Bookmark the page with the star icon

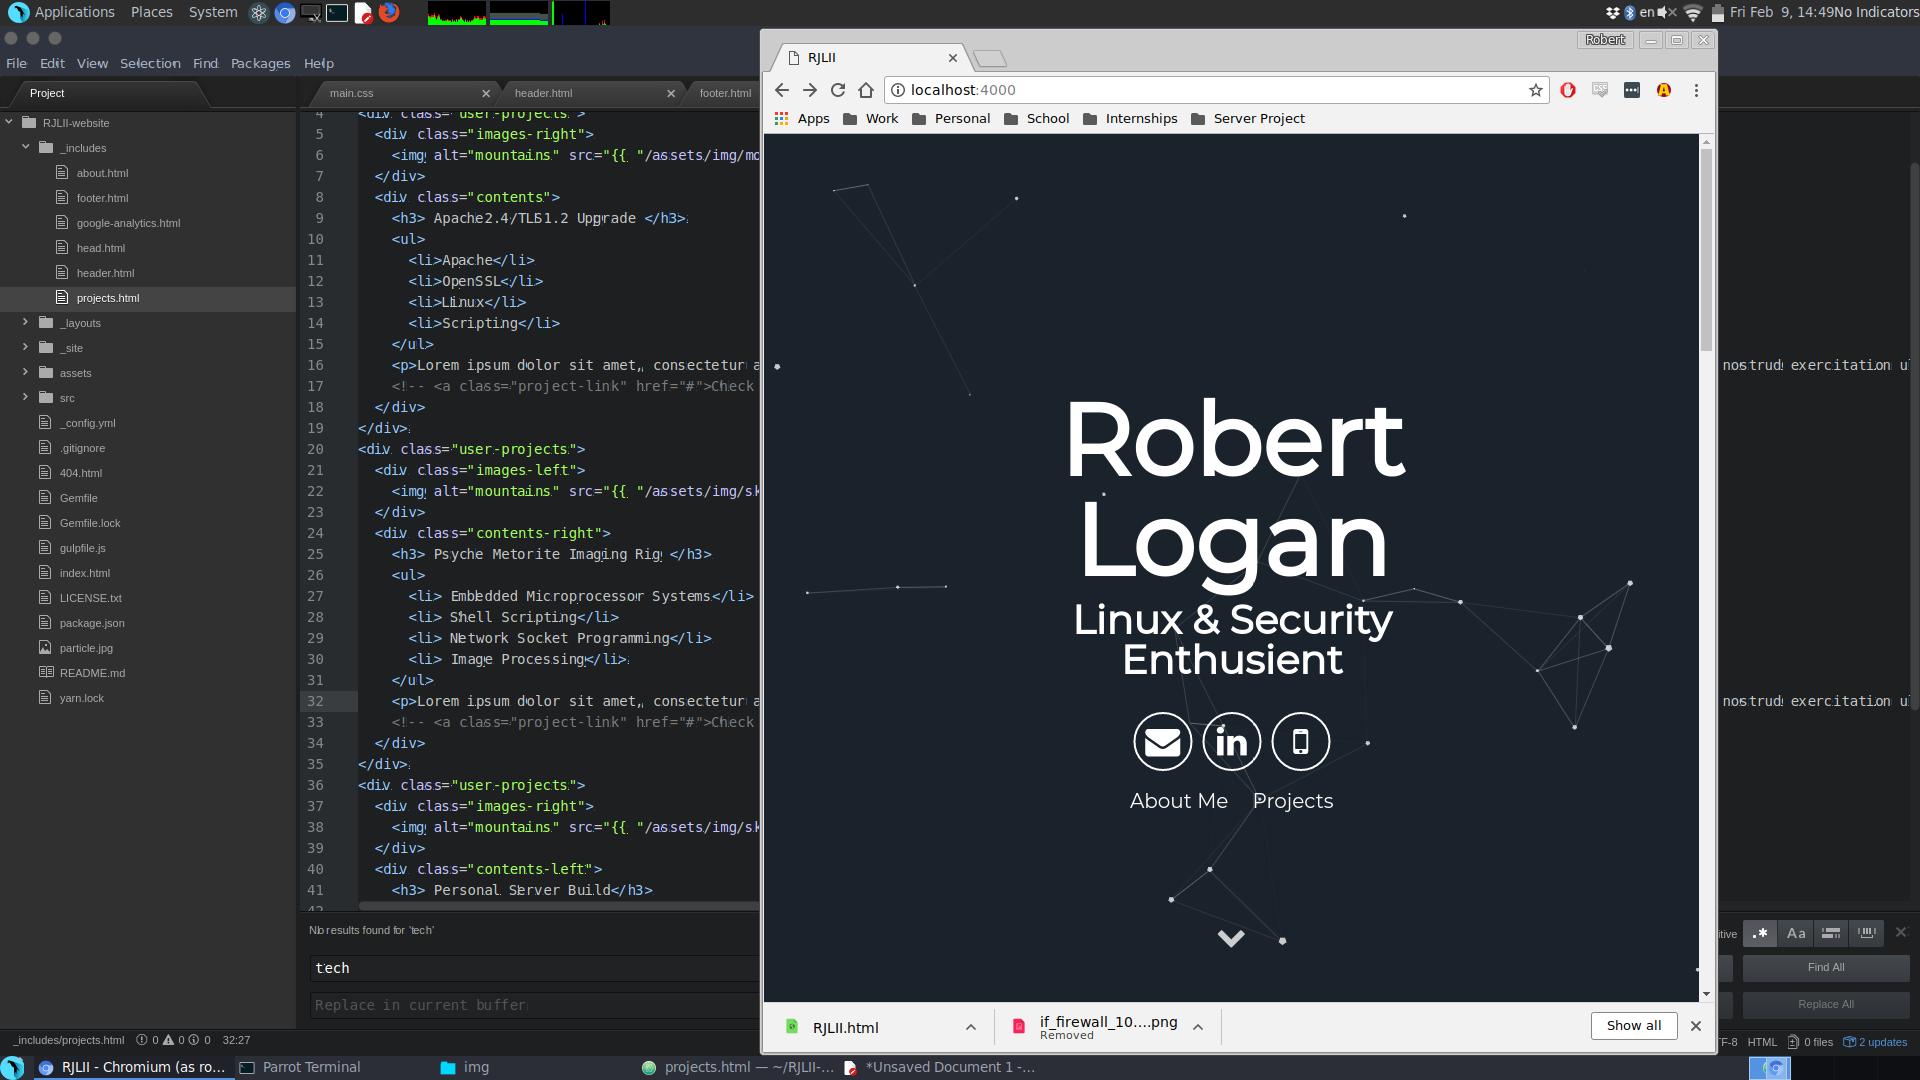pyautogui.click(x=1536, y=90)
